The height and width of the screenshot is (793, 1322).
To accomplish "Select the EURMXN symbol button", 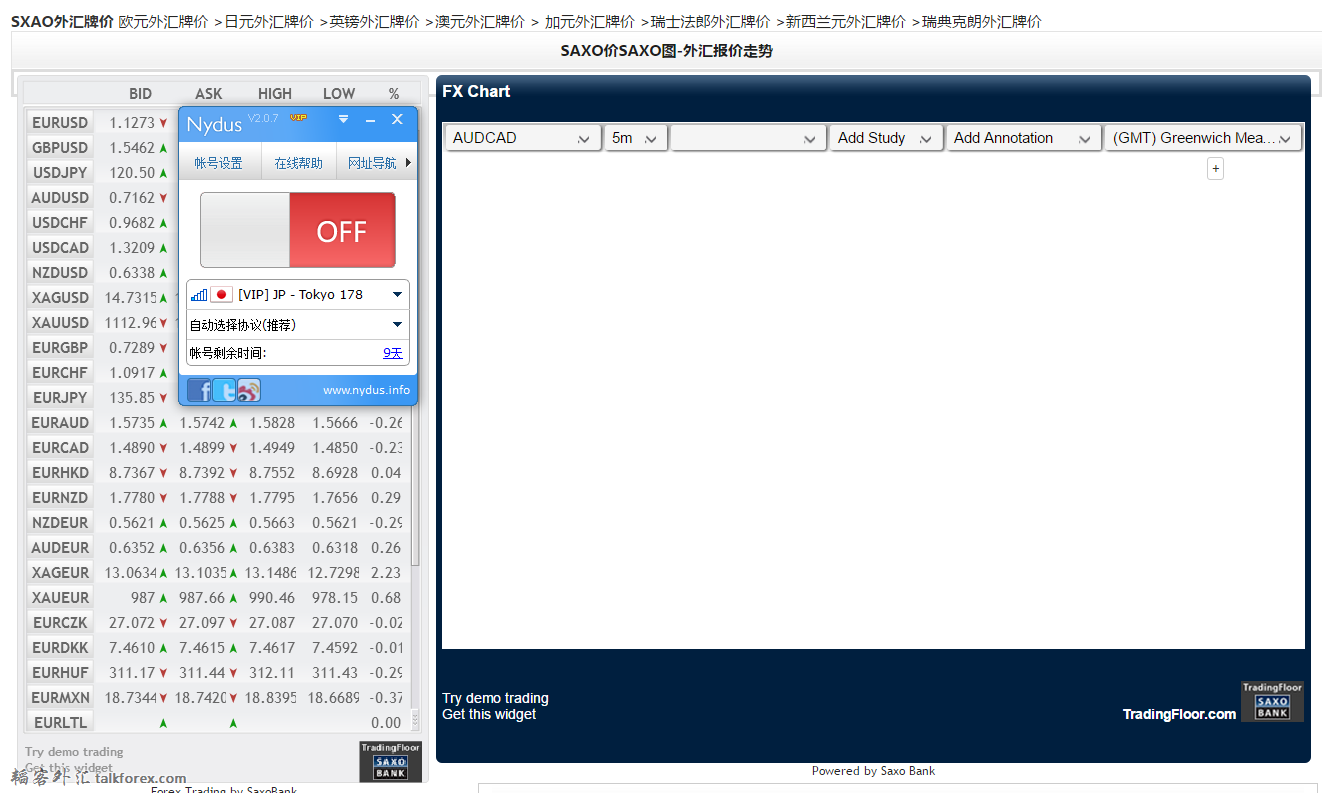I will pyautogui.click(x=60, y=697).
